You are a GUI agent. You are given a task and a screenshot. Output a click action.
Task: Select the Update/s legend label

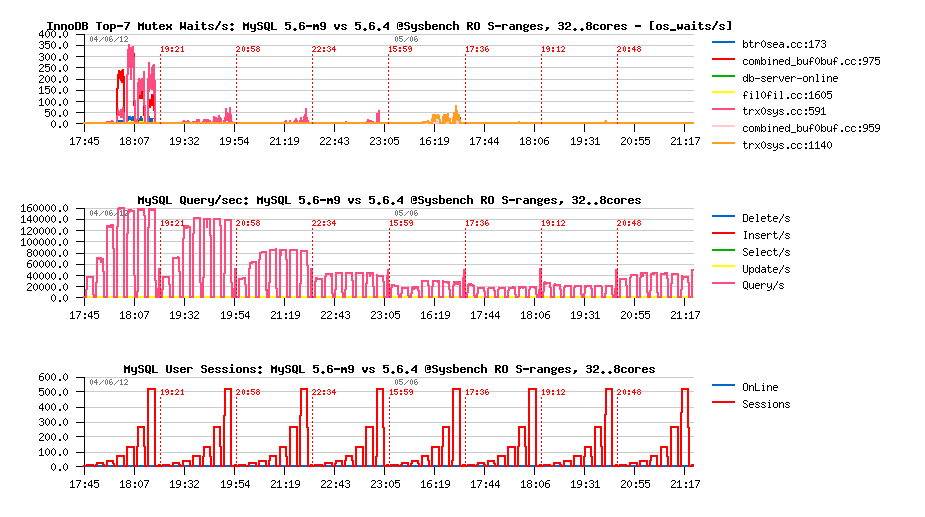coord(766,269)
